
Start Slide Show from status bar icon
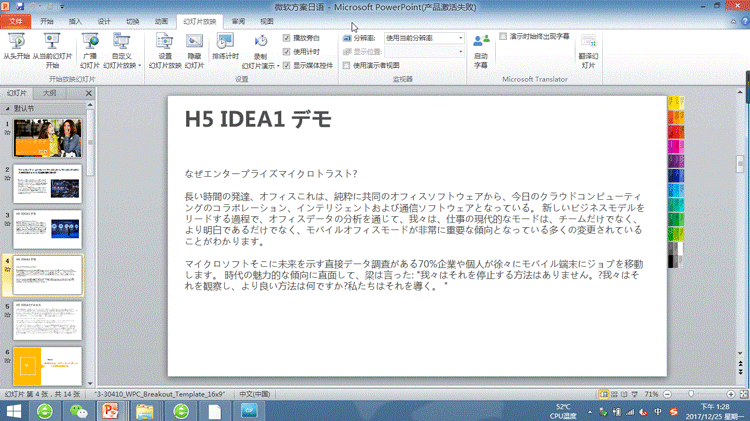click(x=635, y=394)
